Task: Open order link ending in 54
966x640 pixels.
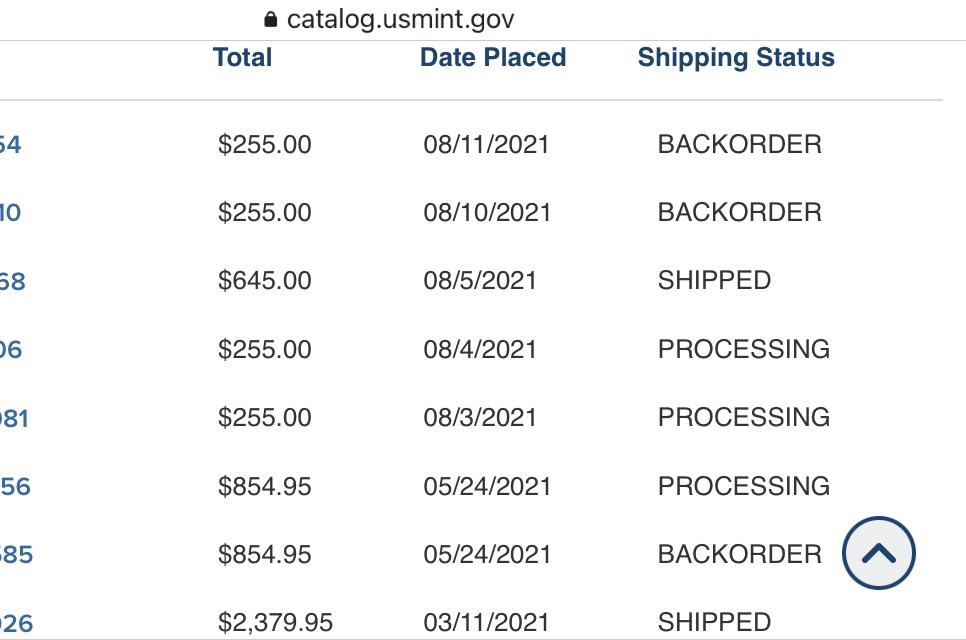Action: point(10,145)
